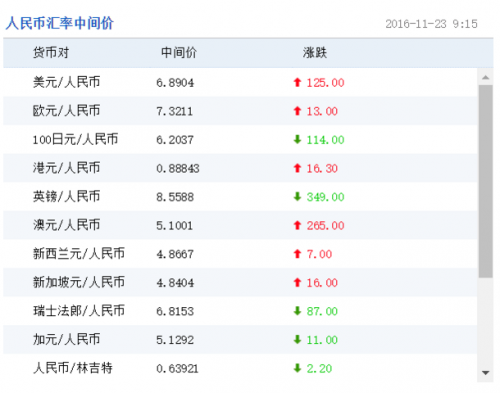Click the 4.8667 mid-price value
The image size is (500, 393).
(175, 255)
